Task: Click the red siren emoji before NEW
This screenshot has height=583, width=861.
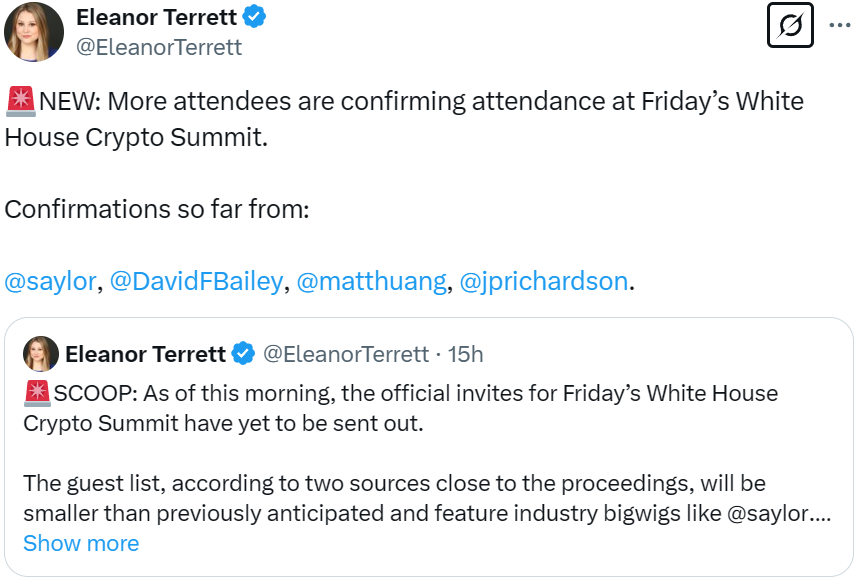Action: point(21,102)
